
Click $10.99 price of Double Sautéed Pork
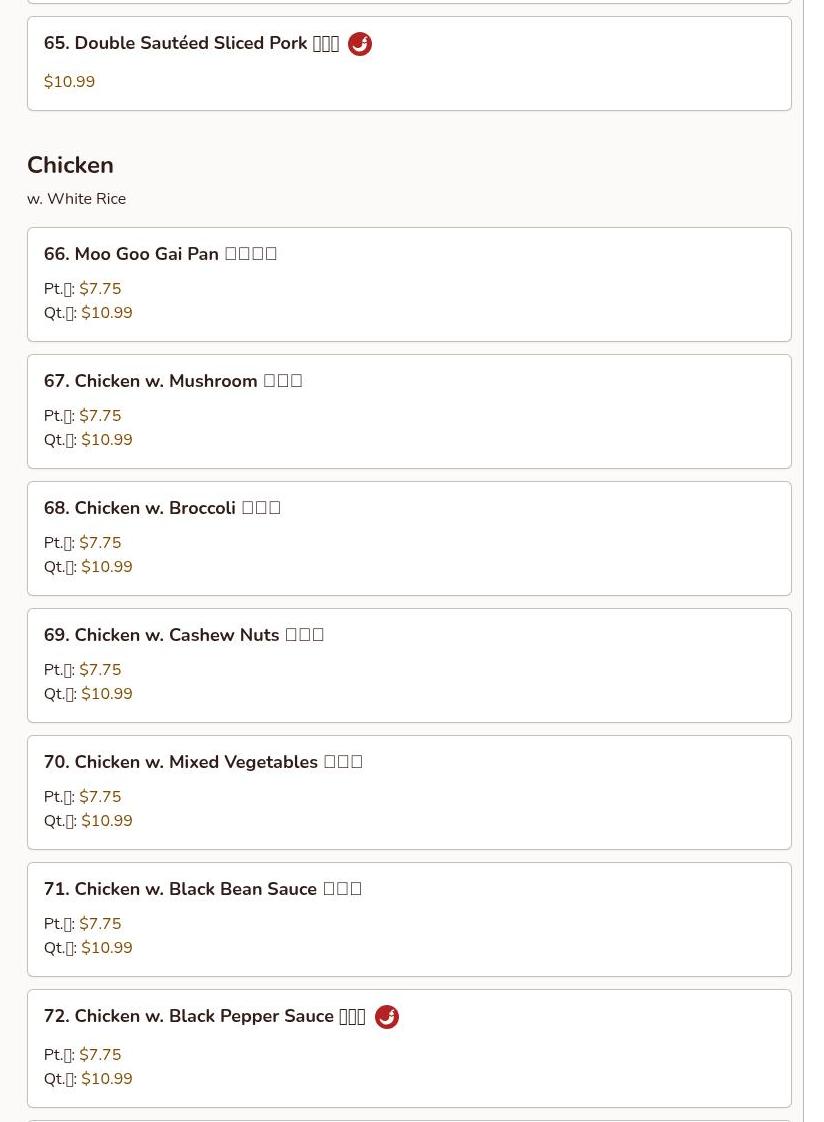(69, 82)
